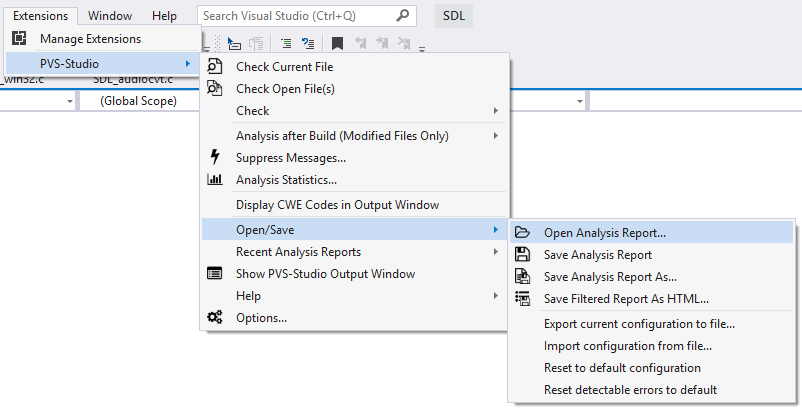This screenshot has width=802, height=409.
Task: Expand the Recent Analysis Reports submenu
Action: (x=354, y=252)
